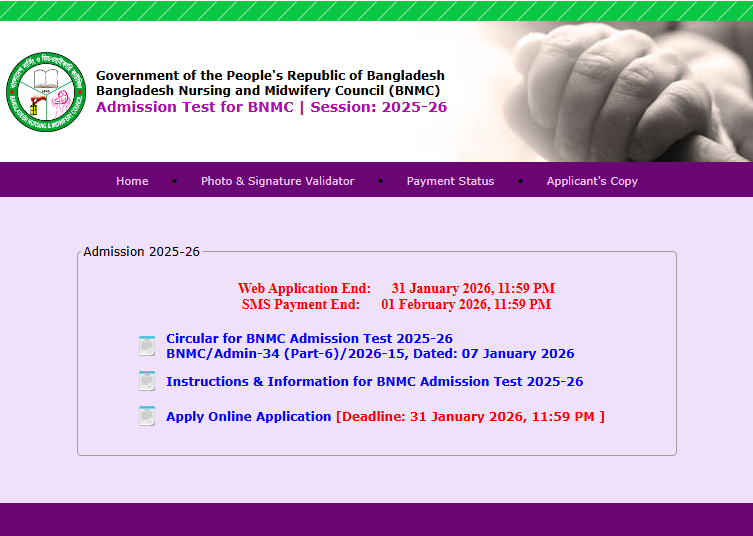Viewport: 753px width, 536px height.
Task: Click the Government of the People's Republic heading
Action: click(x=270, y=75)
